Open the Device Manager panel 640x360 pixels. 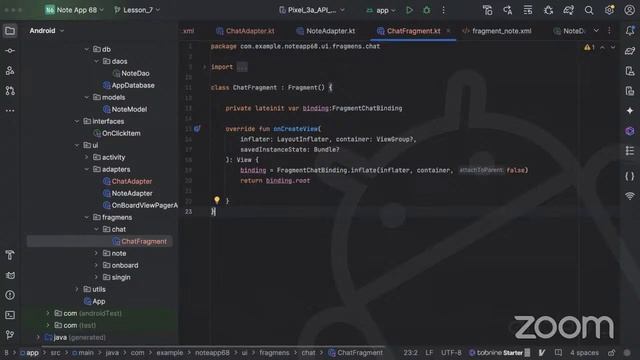click(x=630, y=71)
